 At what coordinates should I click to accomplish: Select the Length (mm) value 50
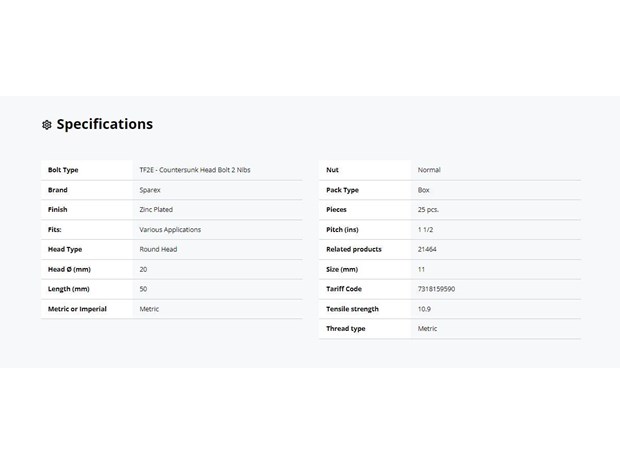click(x=143, y=289)
